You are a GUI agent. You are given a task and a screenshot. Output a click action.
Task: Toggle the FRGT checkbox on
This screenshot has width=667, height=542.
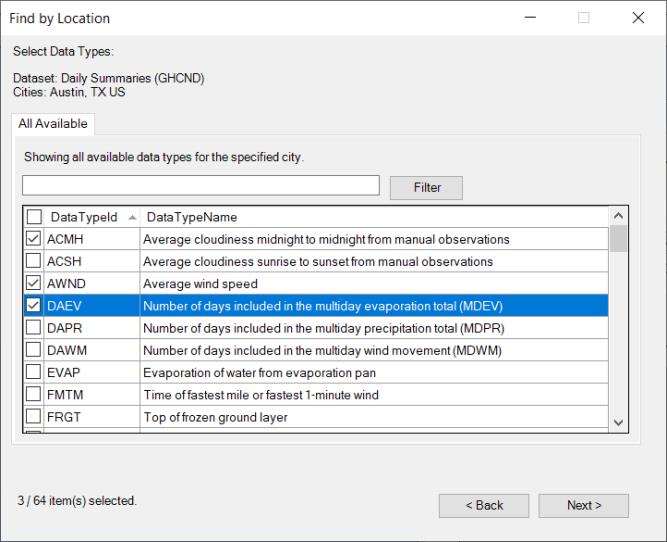[x=34, y=416]
